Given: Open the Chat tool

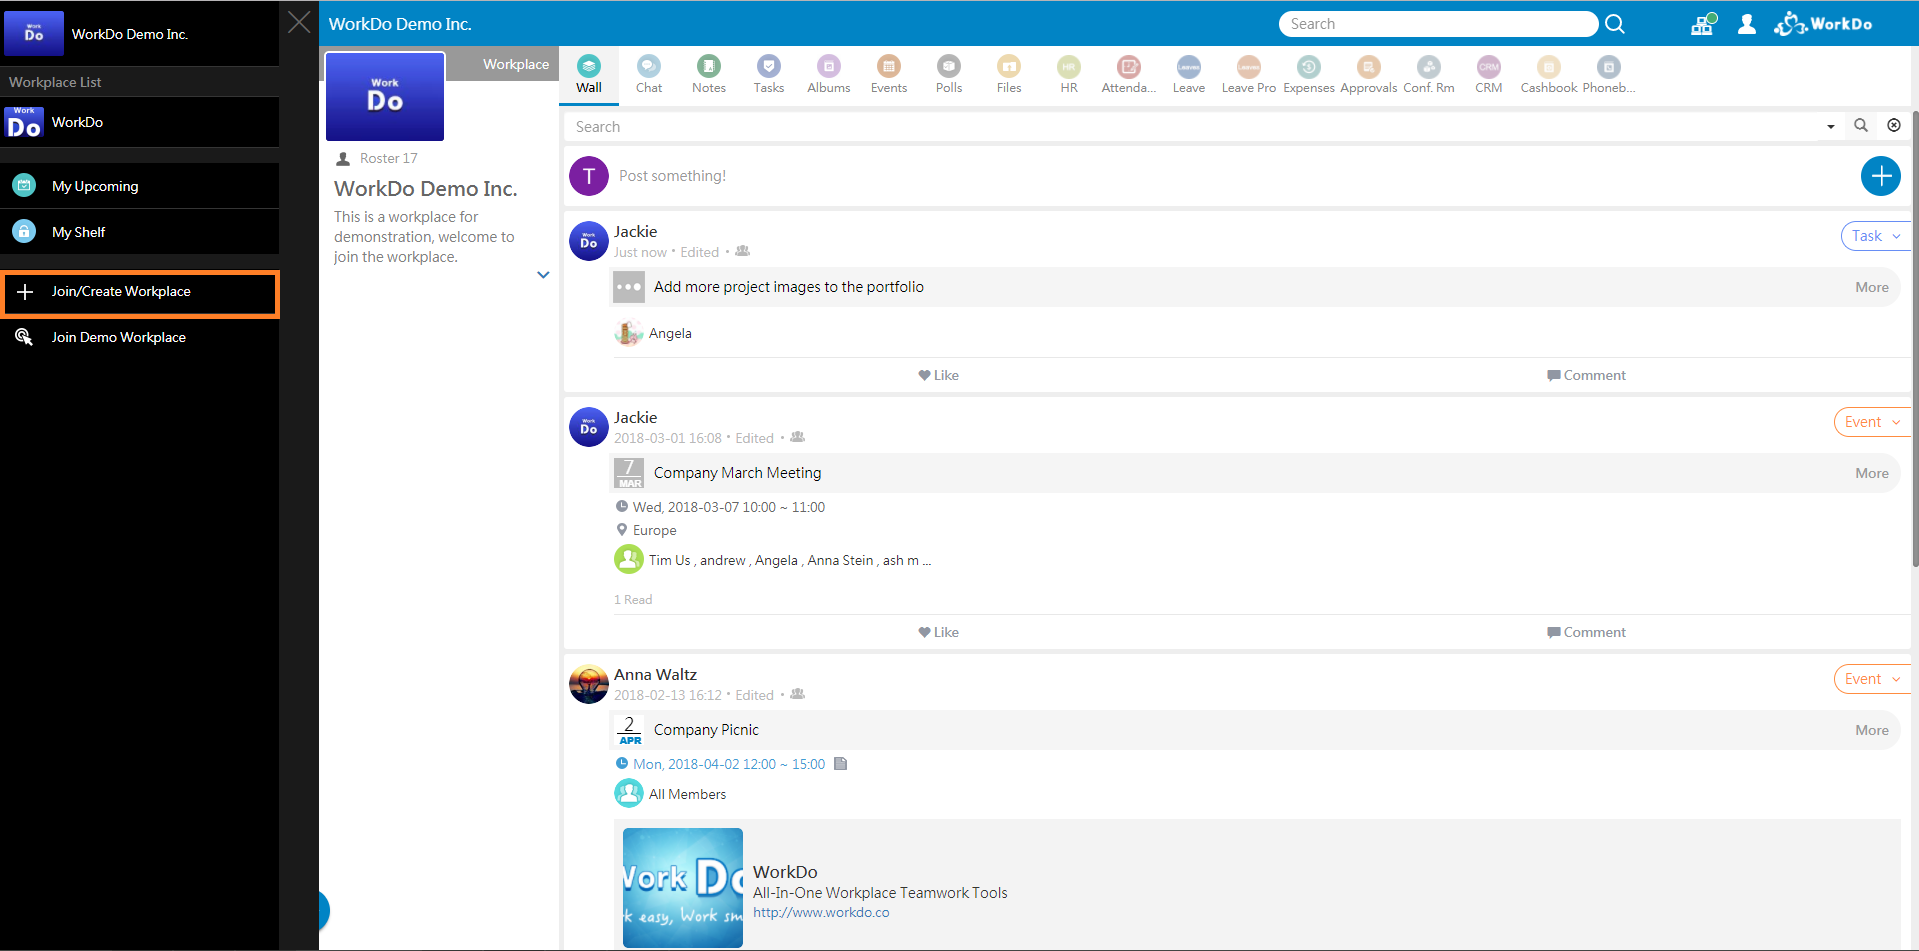Looking at the screenshot, I should coord(649,75).
